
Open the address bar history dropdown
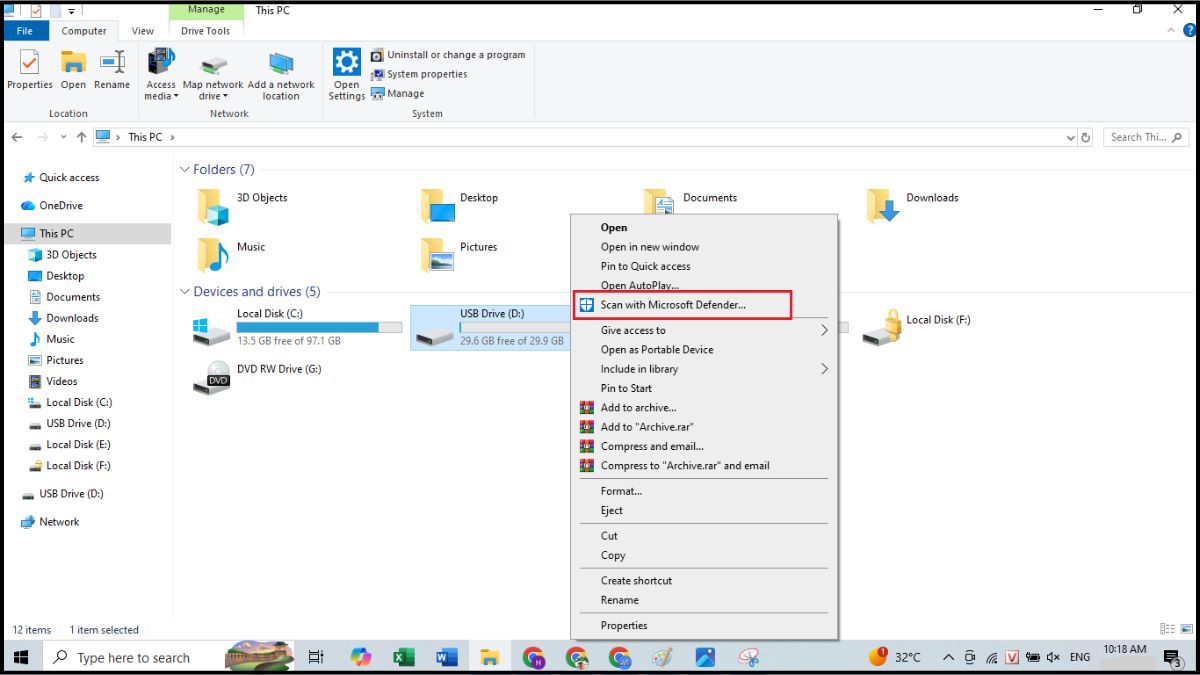[x=1071, y=137]
